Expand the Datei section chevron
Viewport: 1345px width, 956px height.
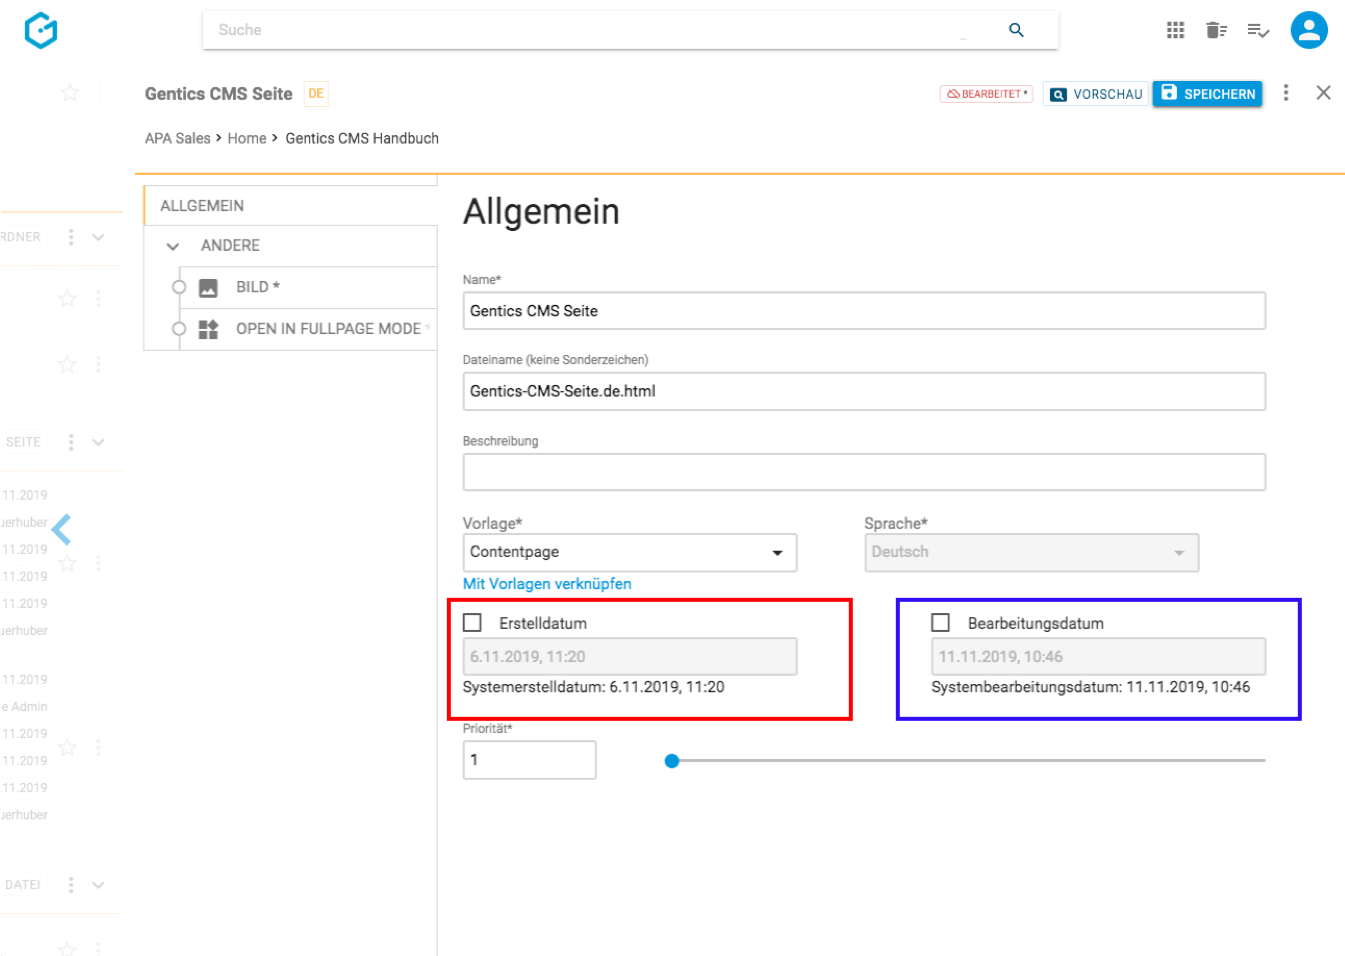pyautogui.click(x=98, y=885)
